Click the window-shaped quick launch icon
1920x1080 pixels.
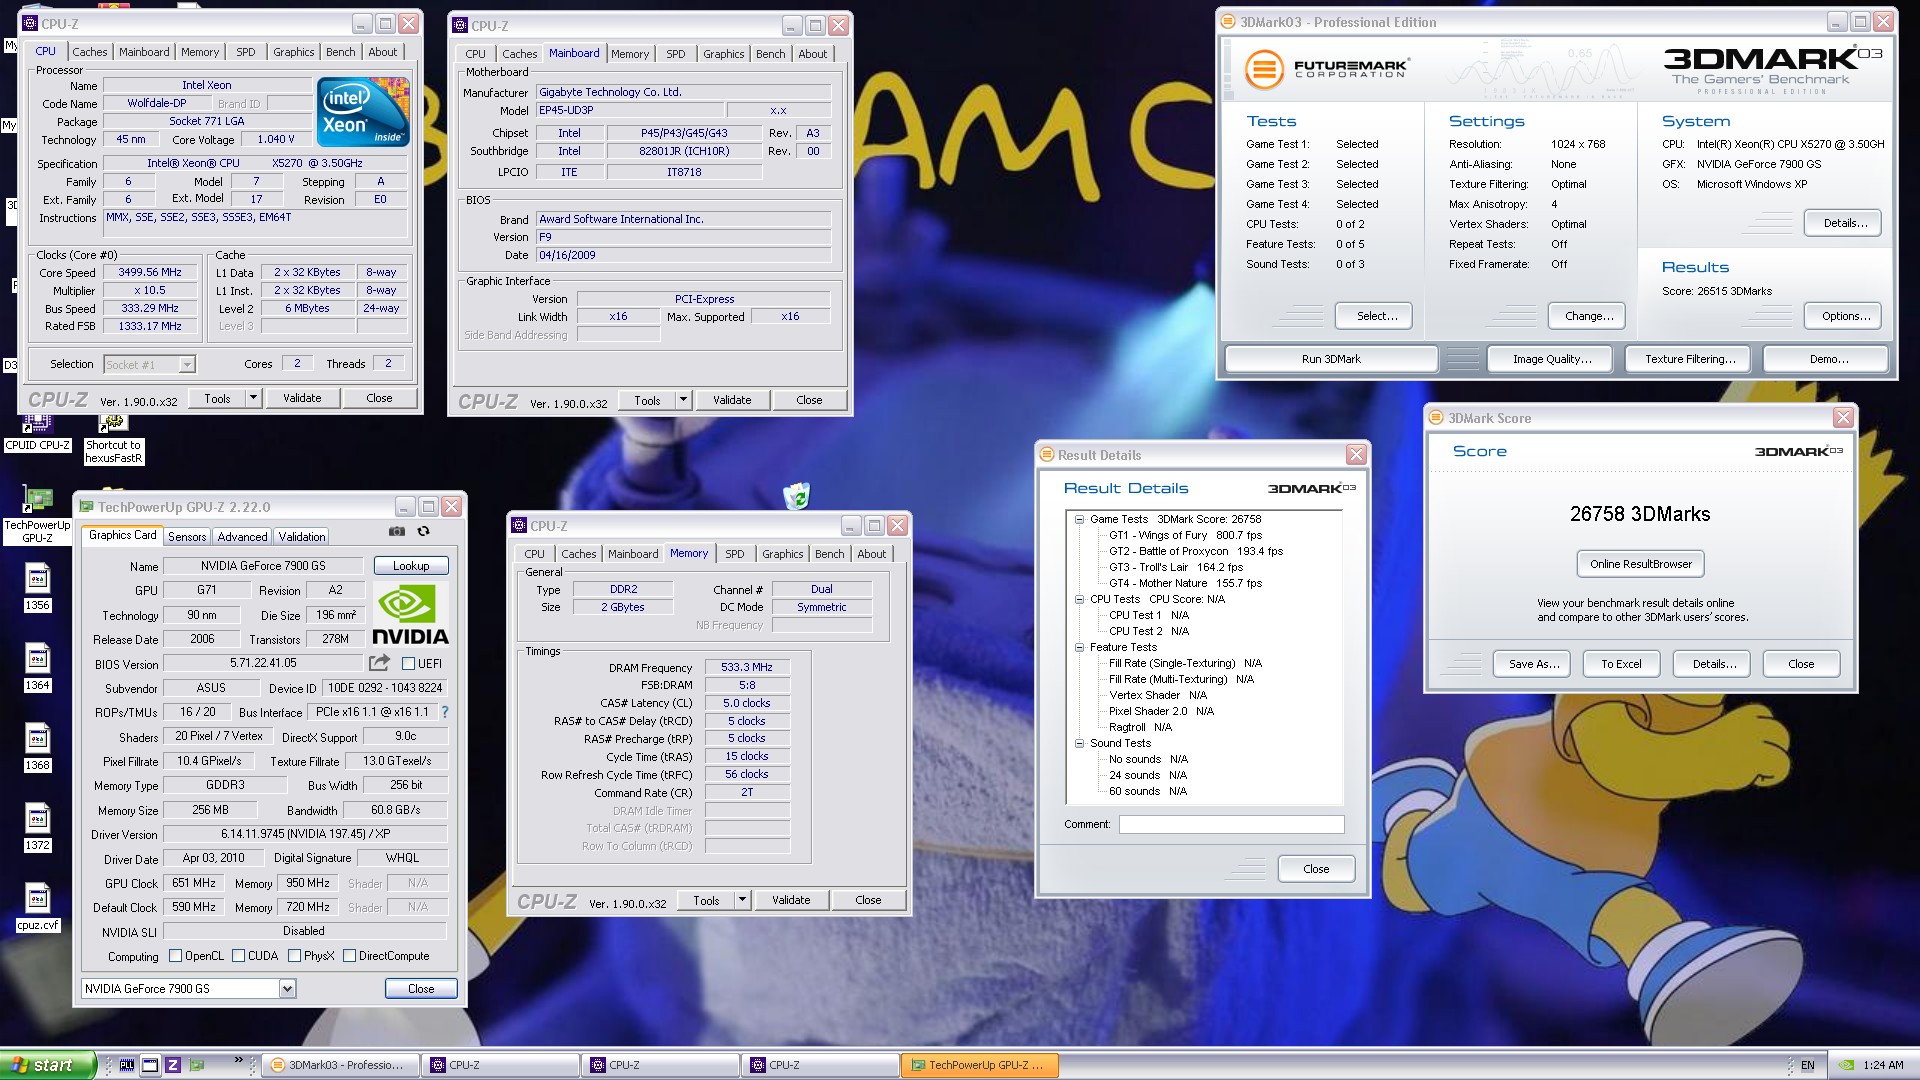(150, 1065)
